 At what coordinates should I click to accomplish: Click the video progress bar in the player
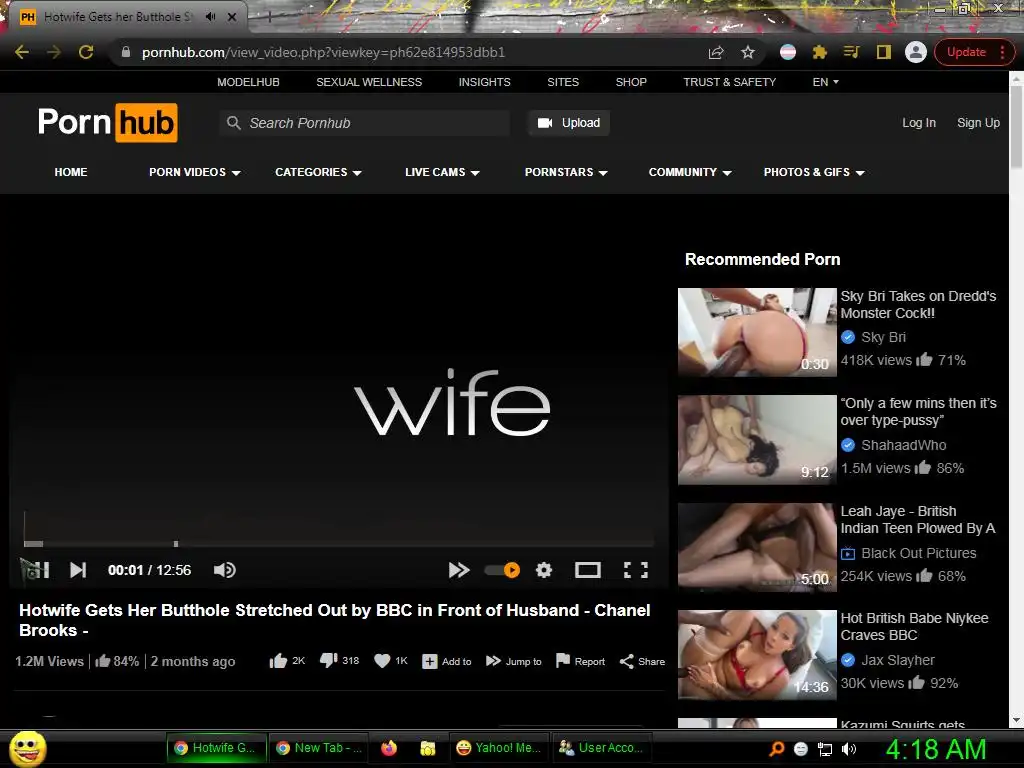pos(338,543)
